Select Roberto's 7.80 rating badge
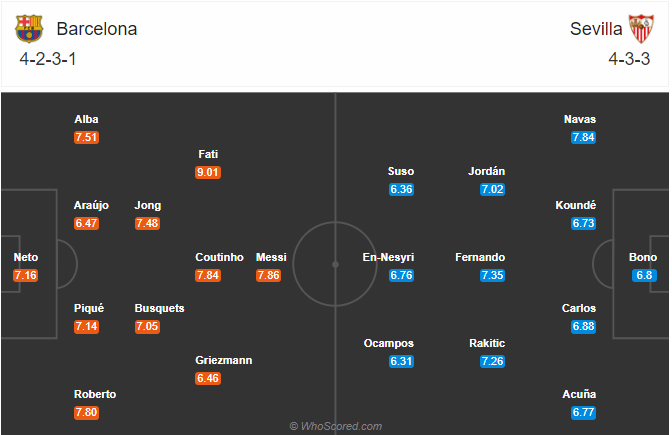The height and width of the screenshot is (435, 672). click(x=87, y=412)
